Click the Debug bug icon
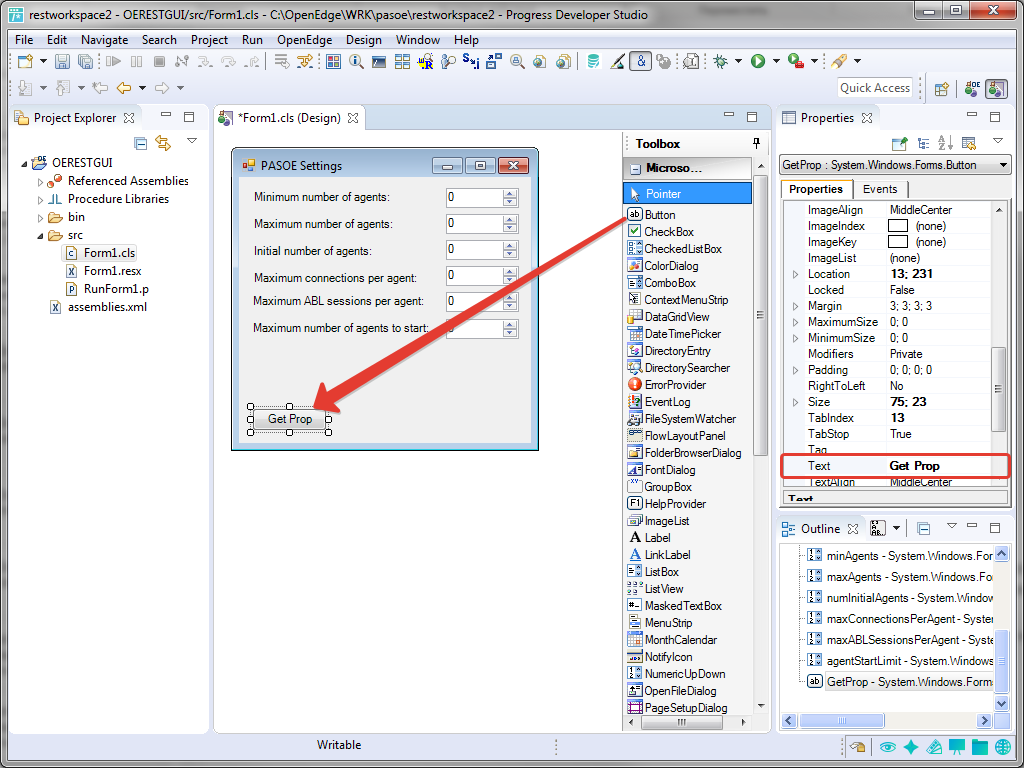 click(x=720, y=61)
